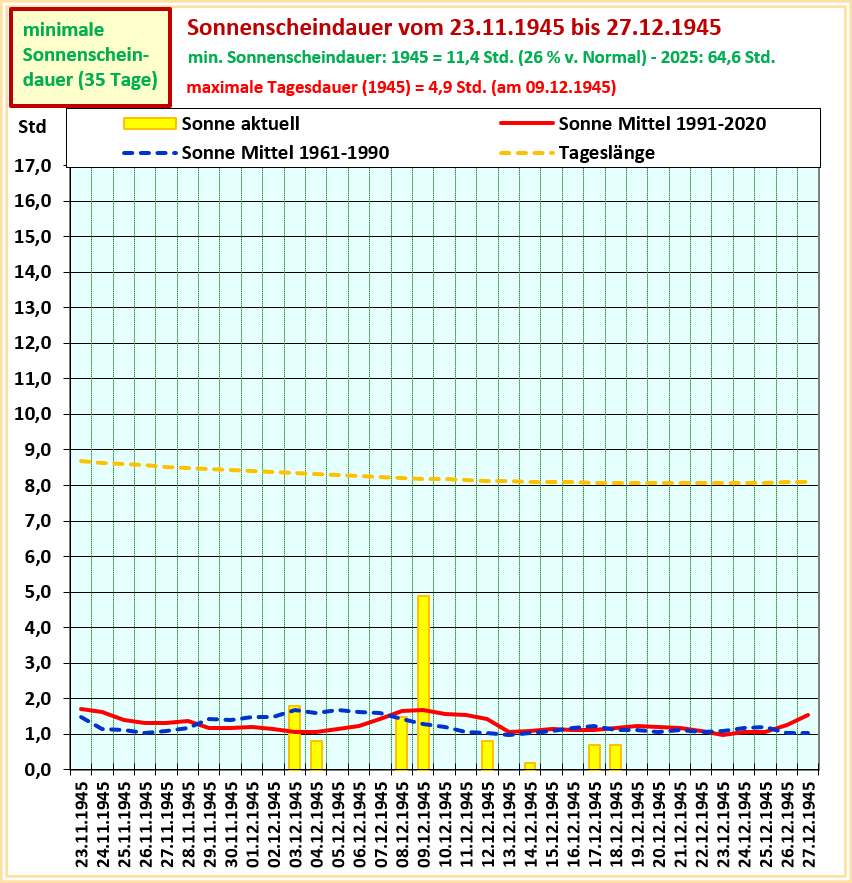
Task: Click the yellow bar for 03.12.1945
Action: tap(295, 738)
